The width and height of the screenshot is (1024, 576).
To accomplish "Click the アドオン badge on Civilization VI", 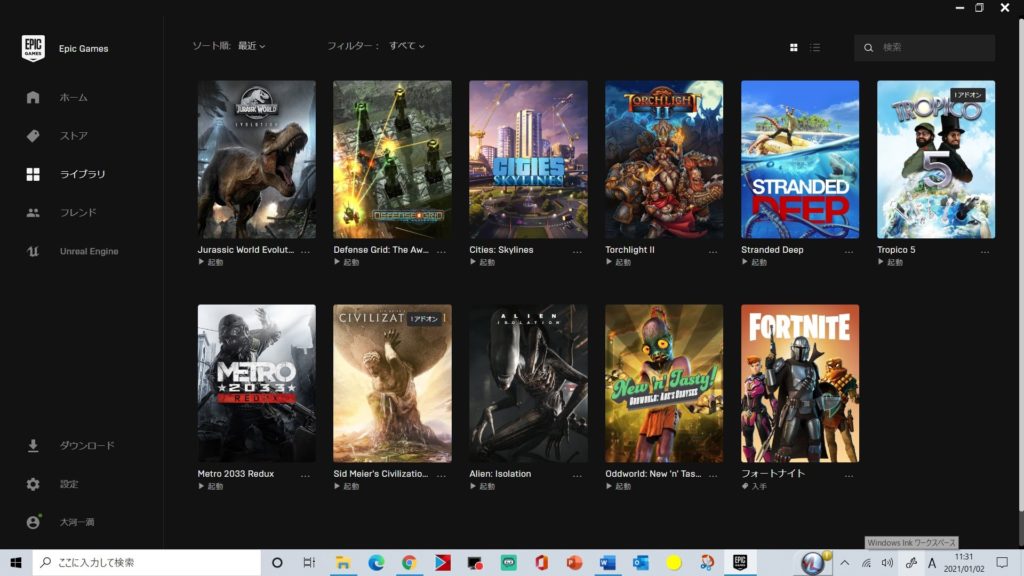I will [x=424, y=319].
